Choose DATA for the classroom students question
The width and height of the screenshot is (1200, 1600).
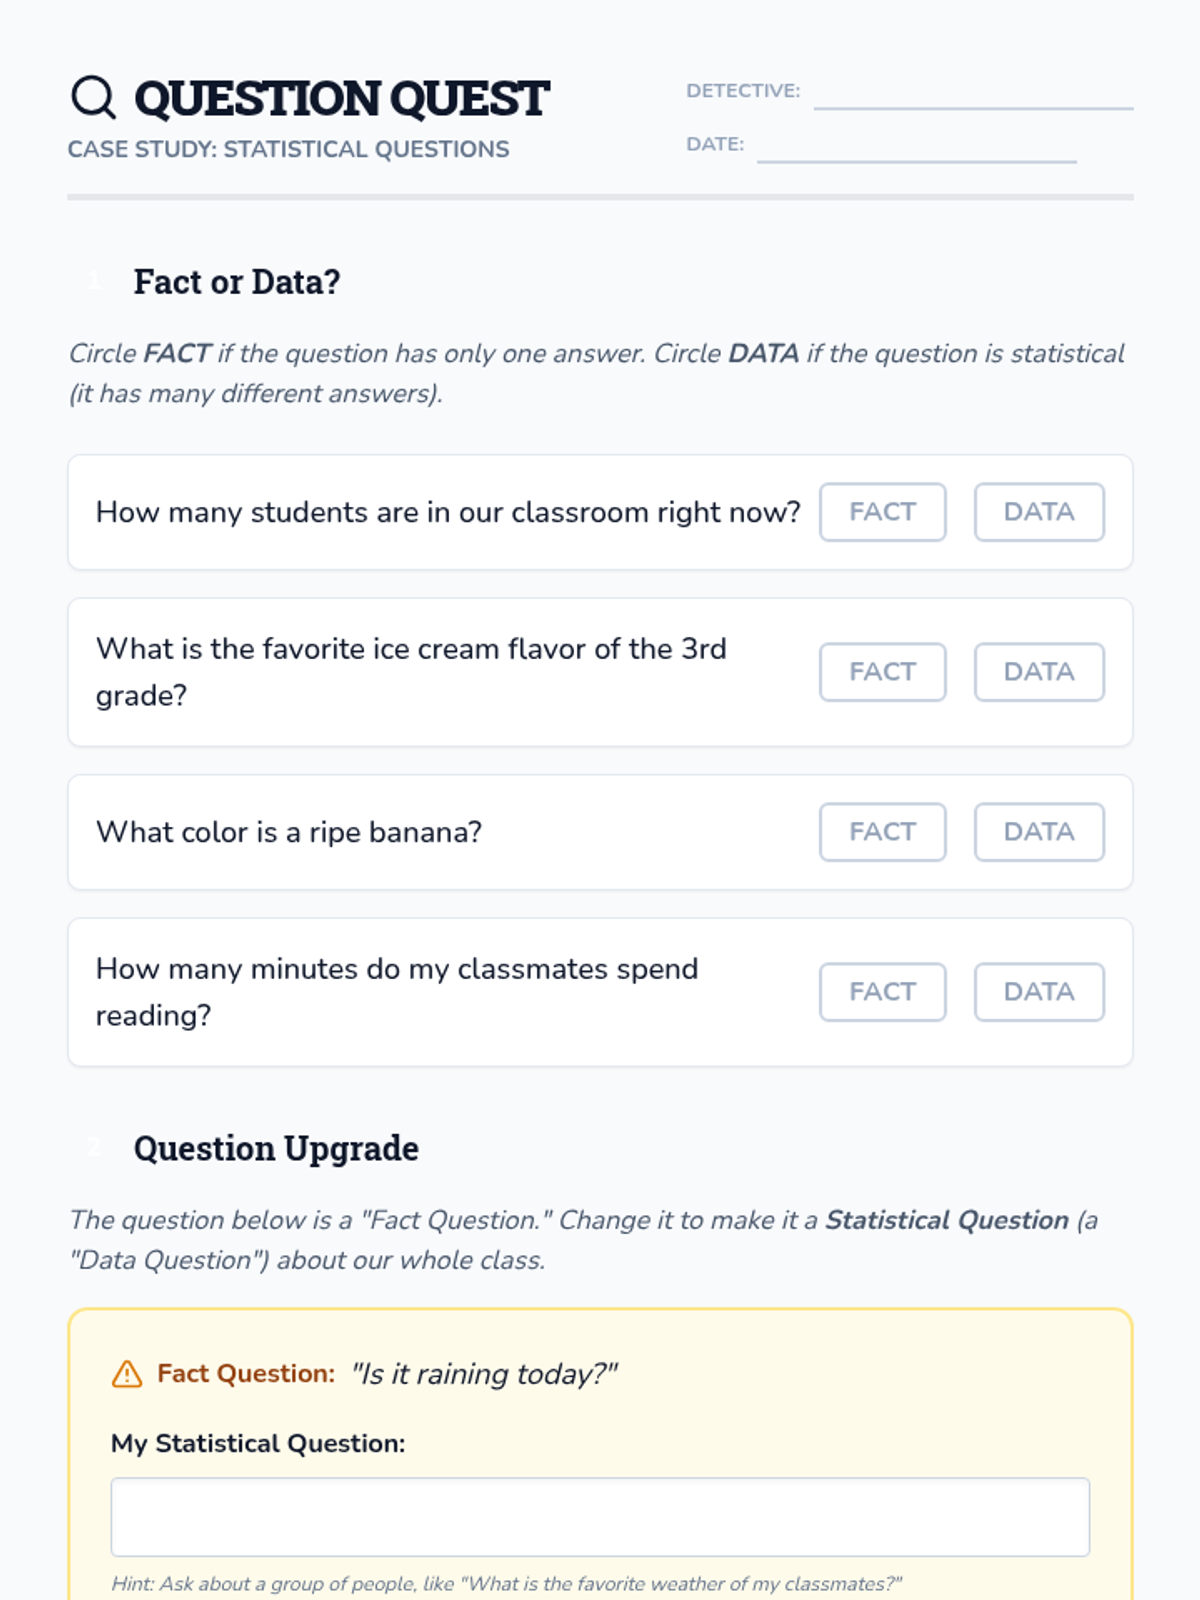click(1039, 512)
